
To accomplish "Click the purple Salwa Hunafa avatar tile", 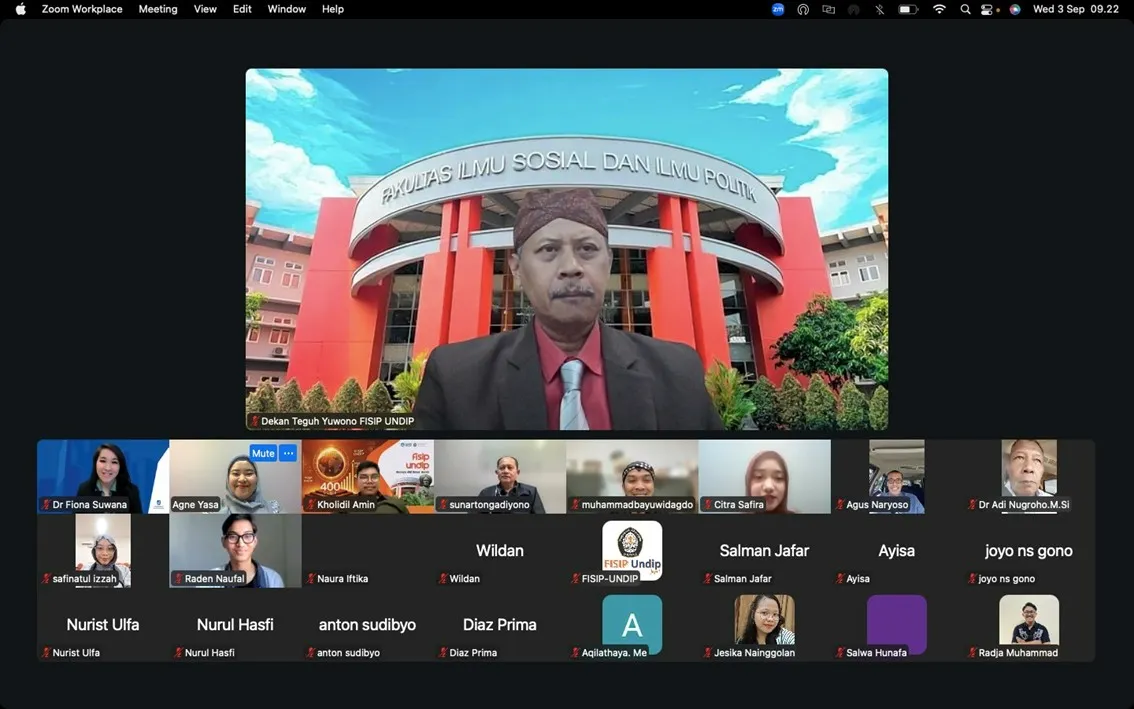I will [x=896, y=624].
